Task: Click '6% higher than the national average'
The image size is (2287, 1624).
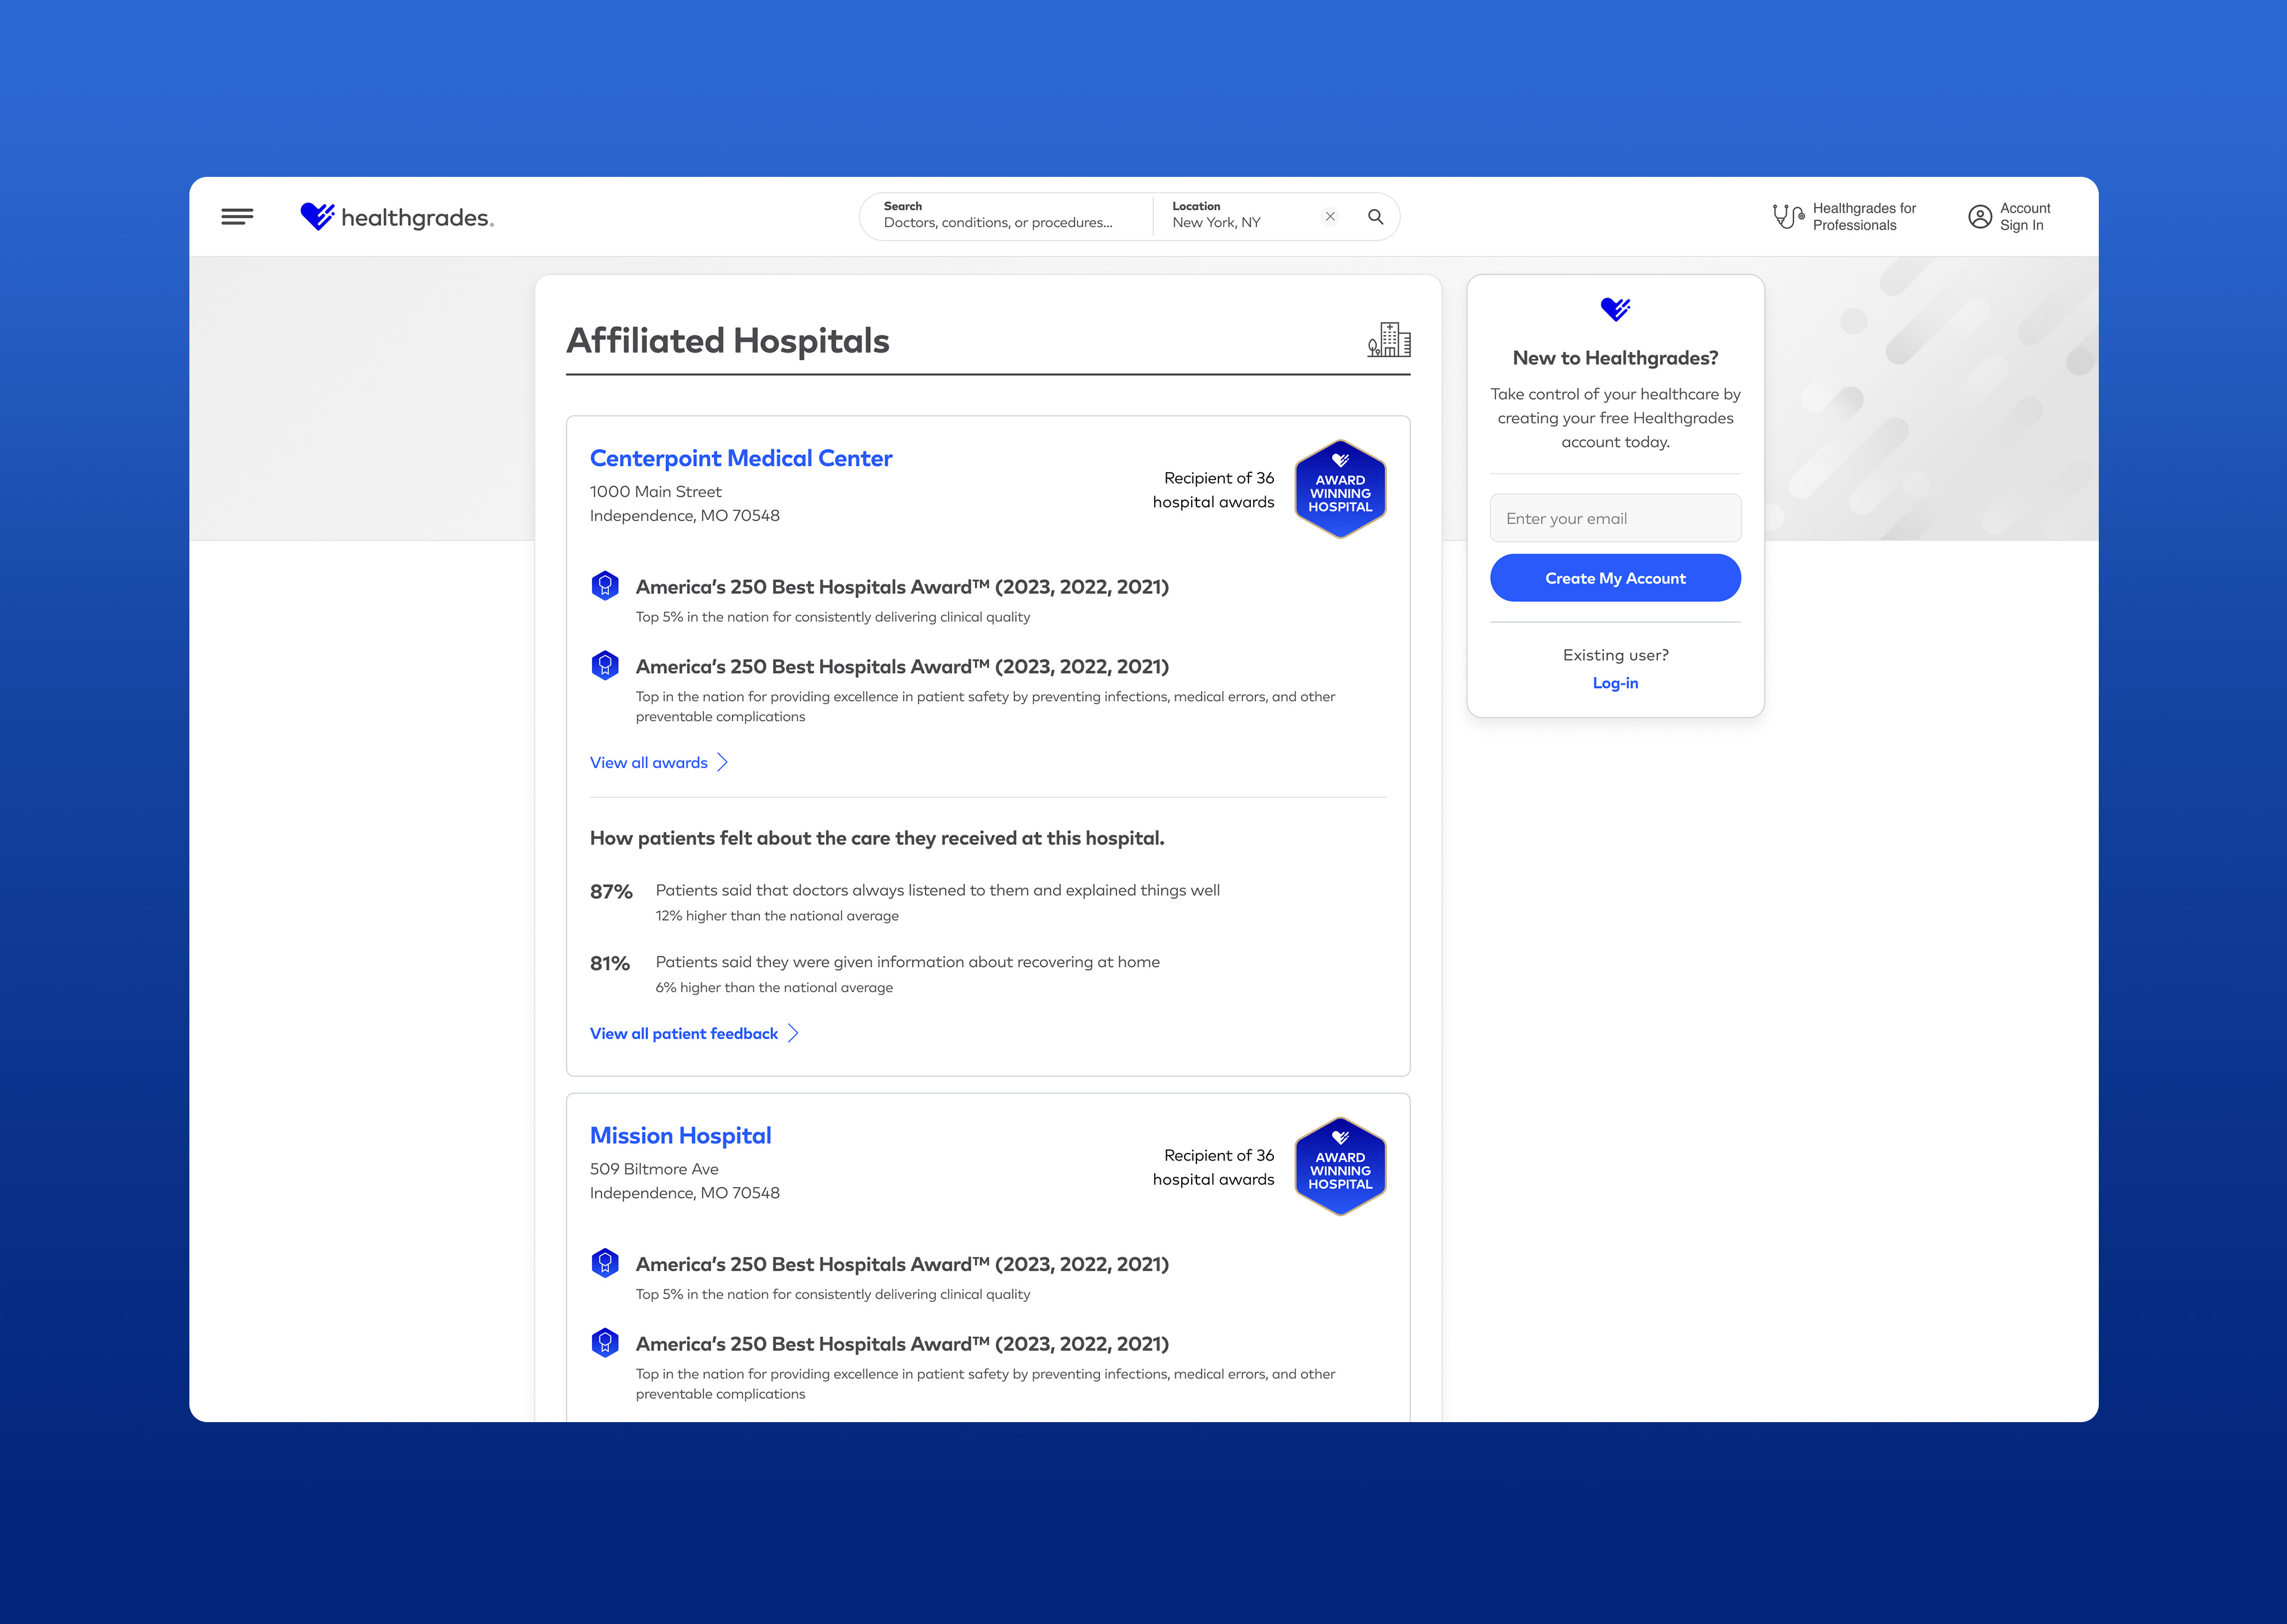Action: click(x=774, y=987)
